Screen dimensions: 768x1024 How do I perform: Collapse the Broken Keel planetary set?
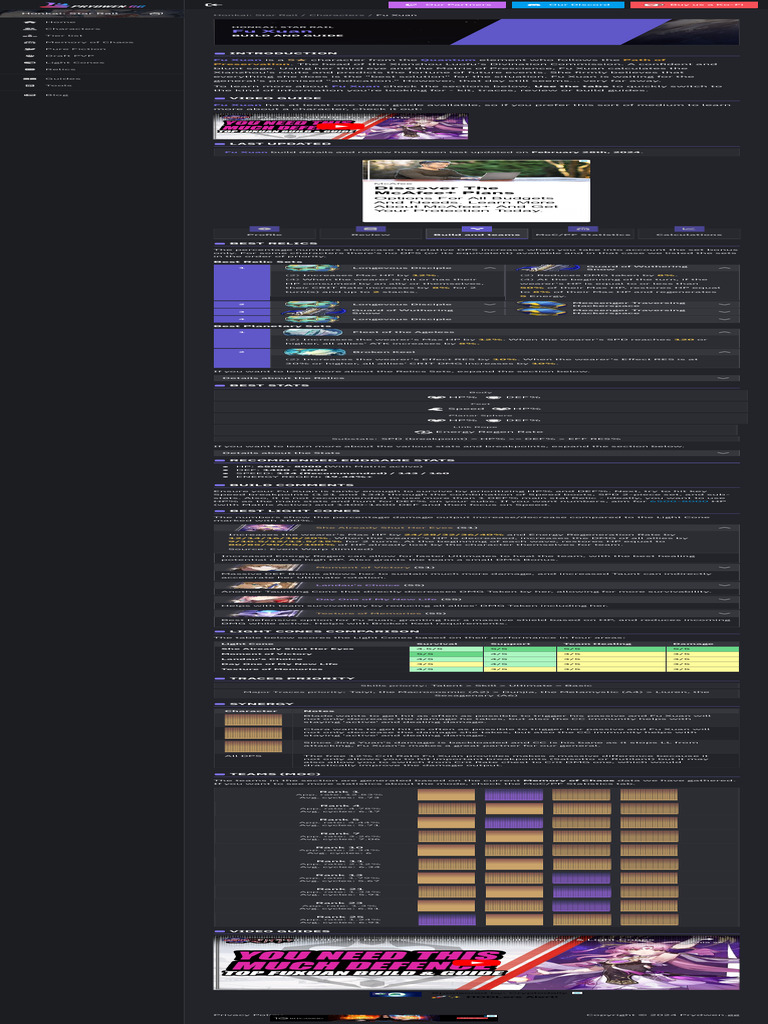point(724,352)
